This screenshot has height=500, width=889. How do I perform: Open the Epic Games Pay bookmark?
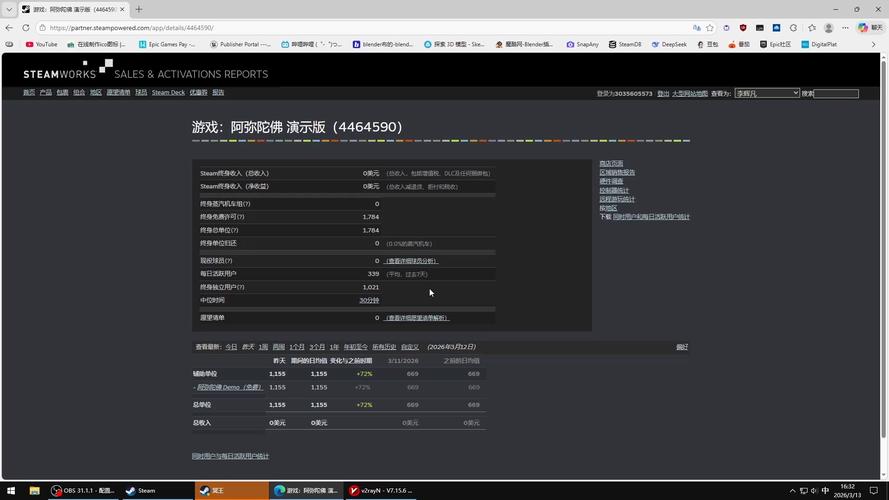[167, 44]
